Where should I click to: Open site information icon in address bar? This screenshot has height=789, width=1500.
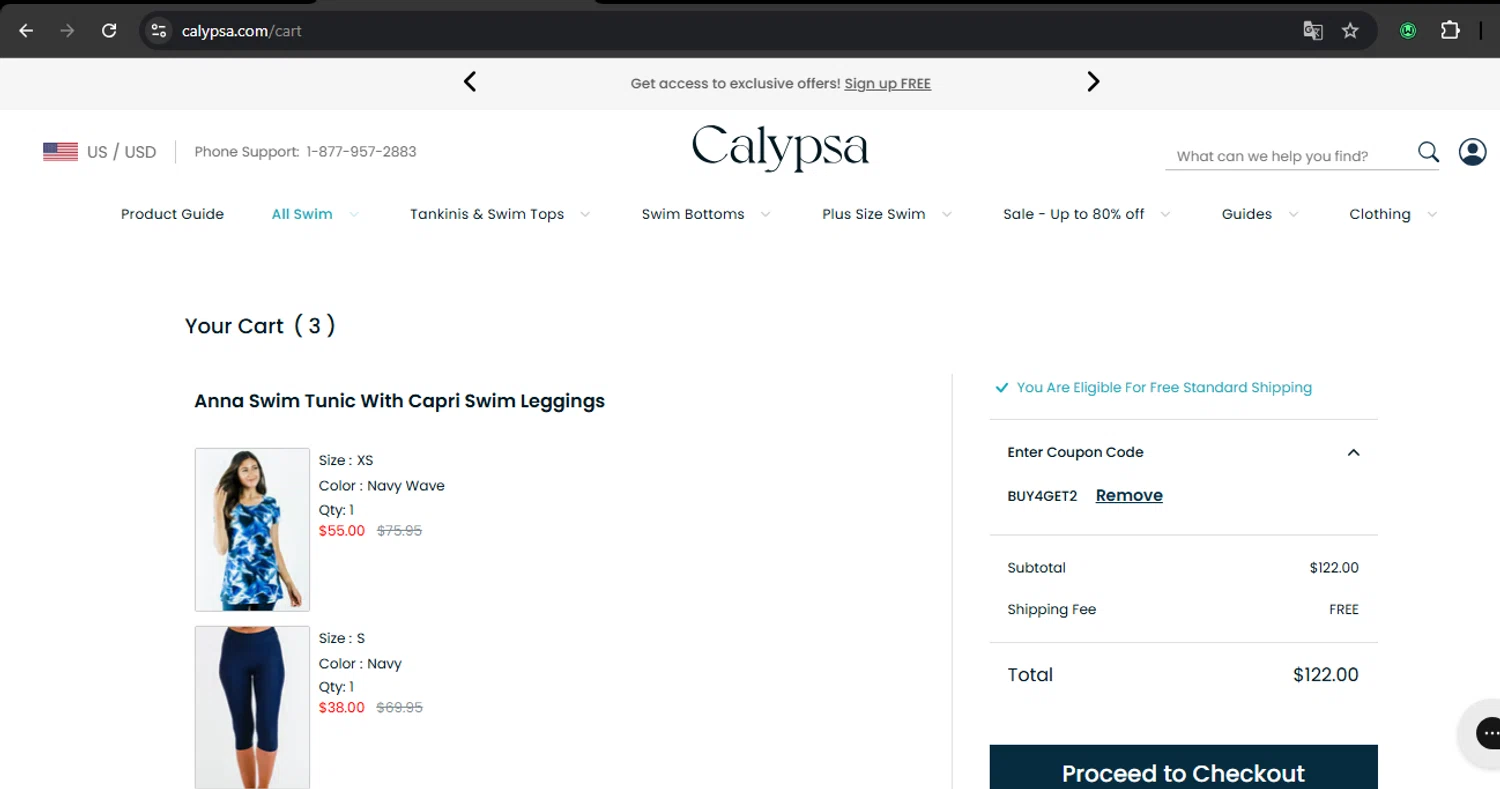(159, 31)
